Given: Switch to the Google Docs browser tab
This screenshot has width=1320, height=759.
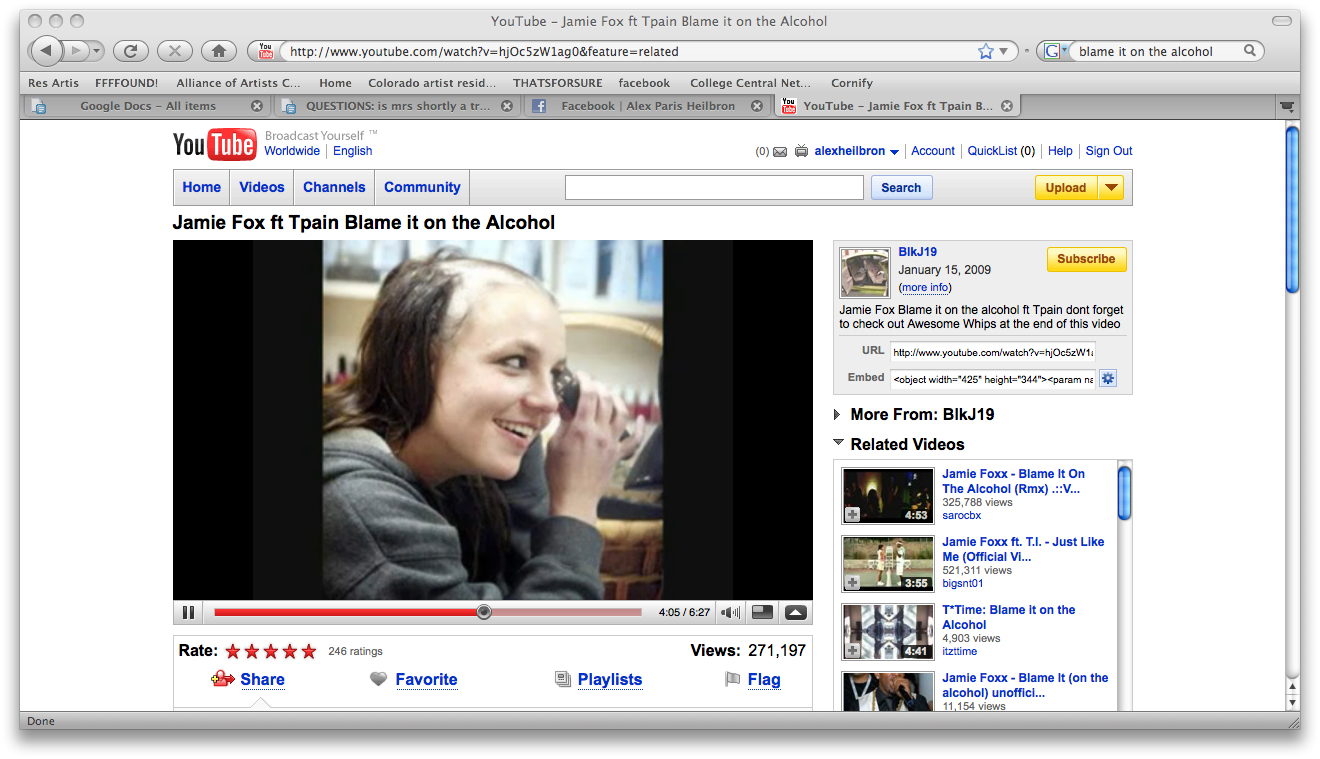Looking at the screenshot, I should click(x=147, y=106).
